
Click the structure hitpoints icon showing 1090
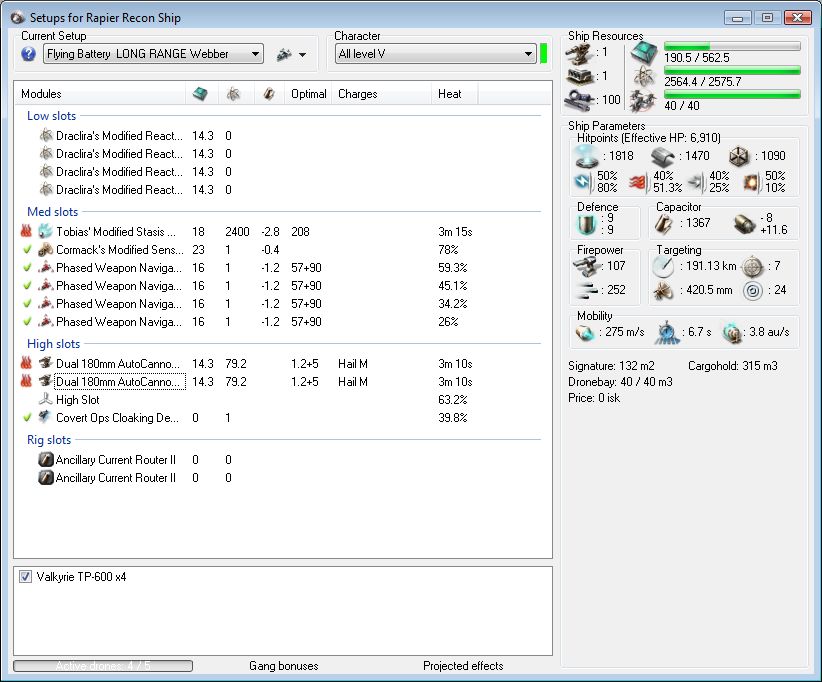tap(739, 156)
